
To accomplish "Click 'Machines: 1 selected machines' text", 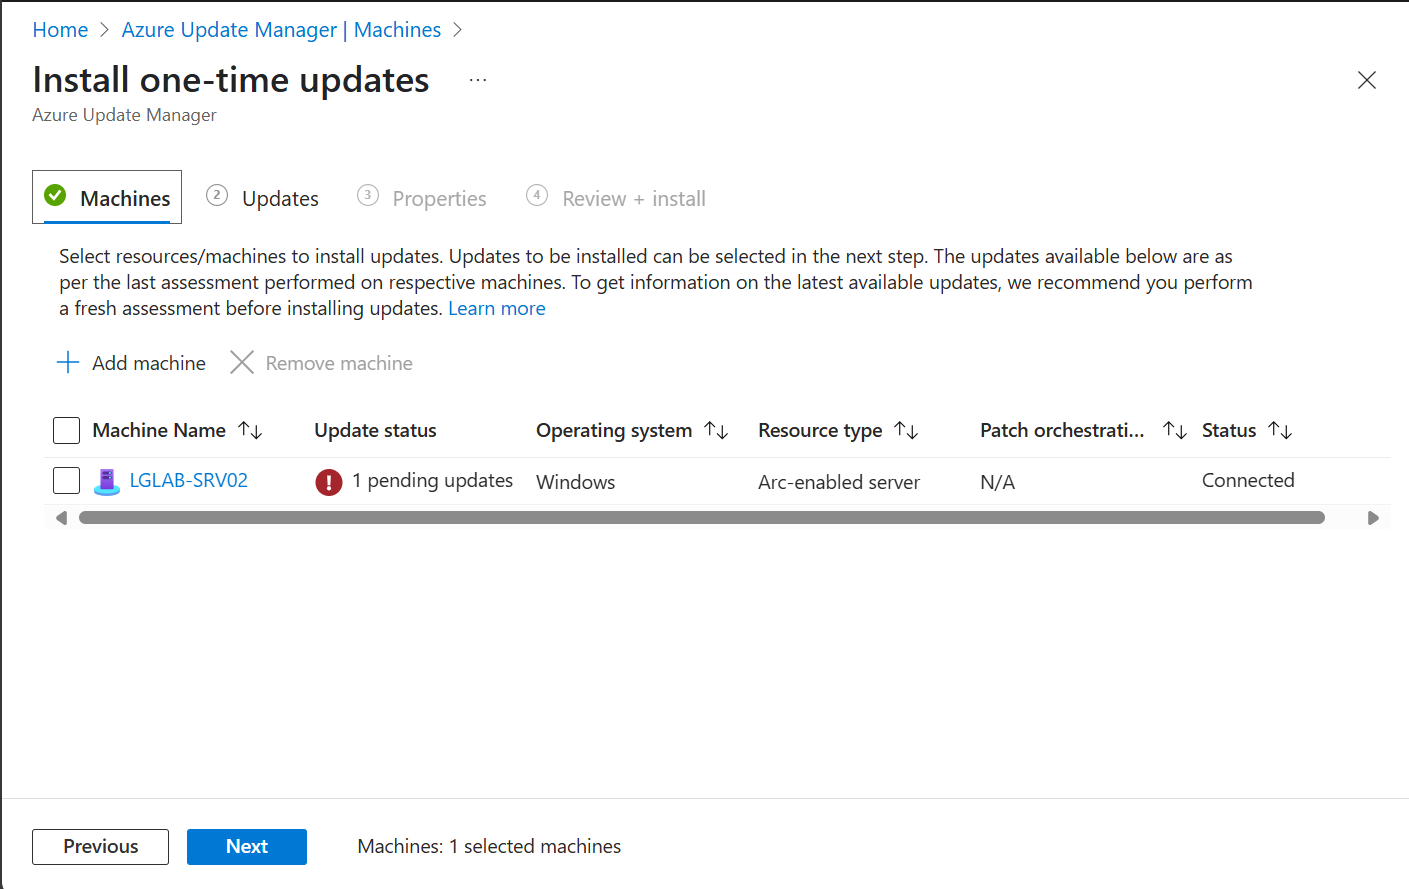I will pos(489,846).
